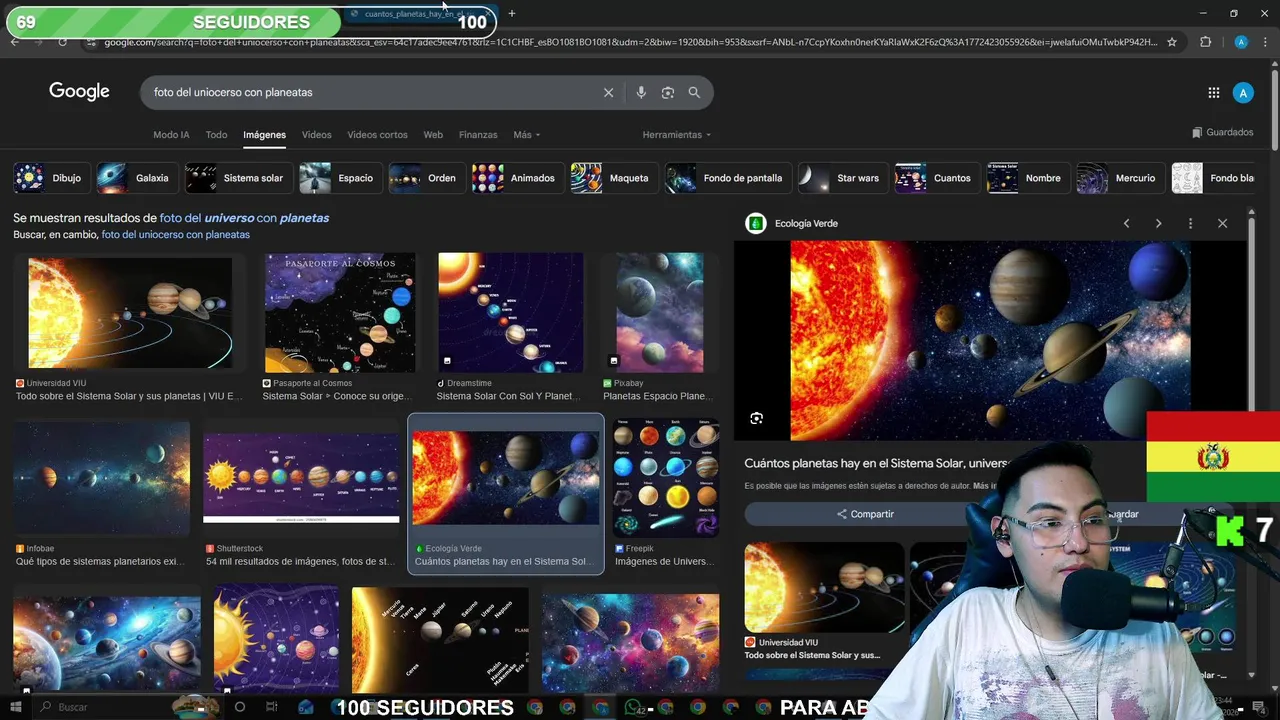Search instead for 'foto del unicerso con planeatas'
The height and width of the screenshot is (720, 1280).
pyautogui.click(x=175, y=235)
